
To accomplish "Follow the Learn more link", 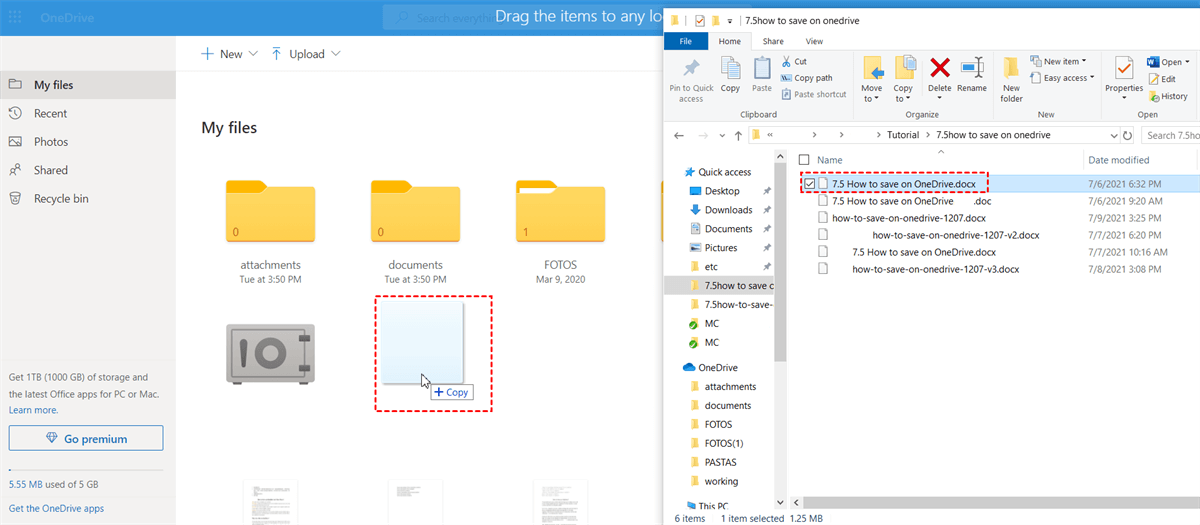I will (x=33, y=410).
